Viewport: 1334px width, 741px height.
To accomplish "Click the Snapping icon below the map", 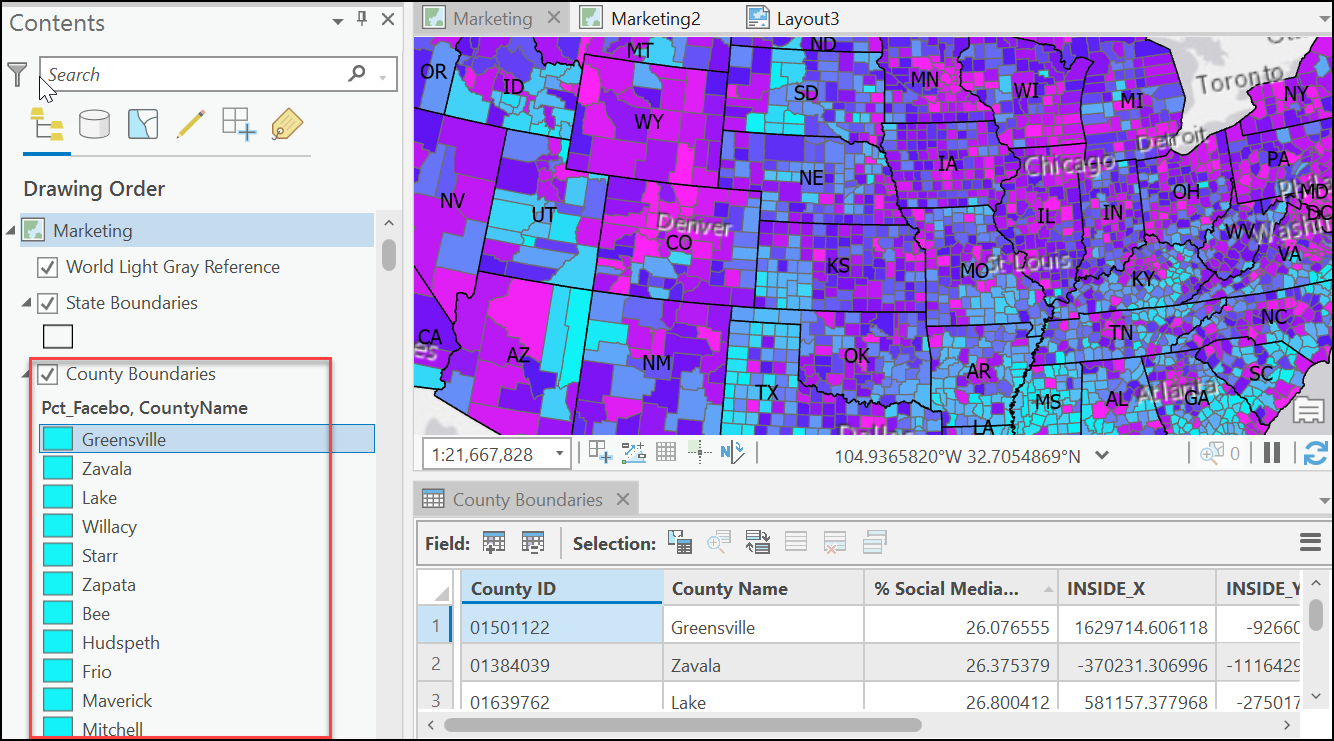I will click(600, 453).
